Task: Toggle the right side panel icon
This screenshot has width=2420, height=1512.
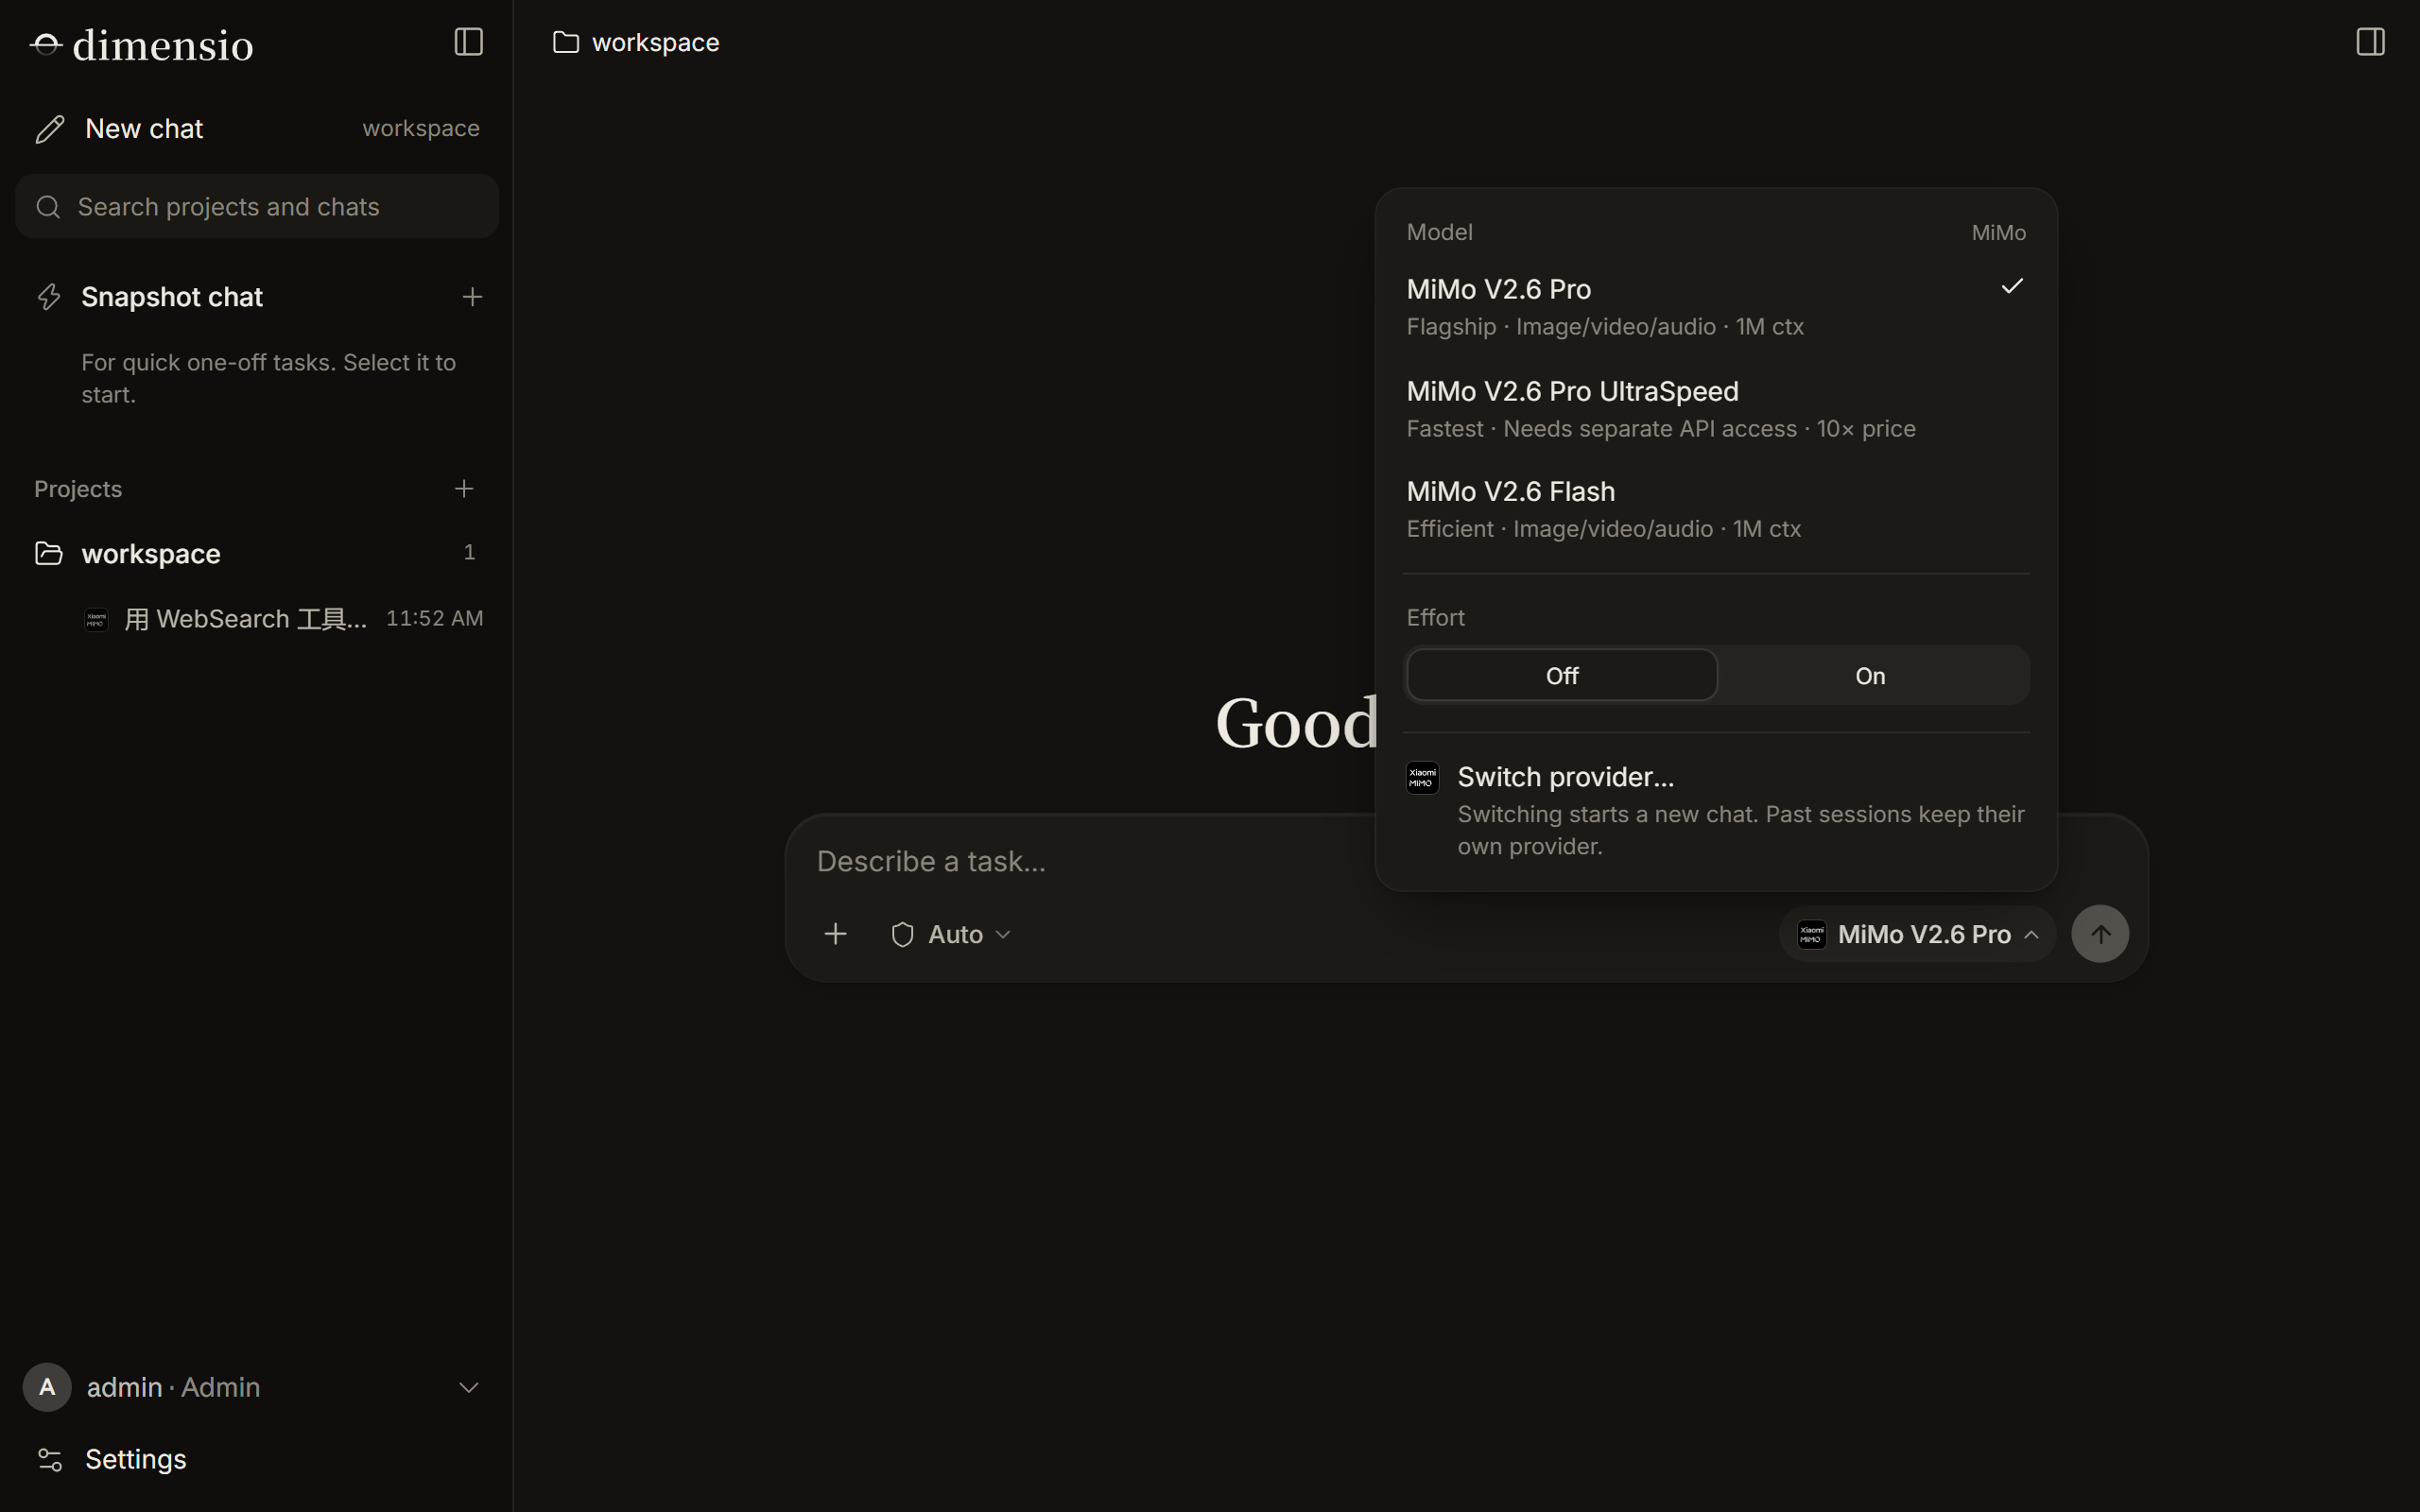Action: [2370, 42]
